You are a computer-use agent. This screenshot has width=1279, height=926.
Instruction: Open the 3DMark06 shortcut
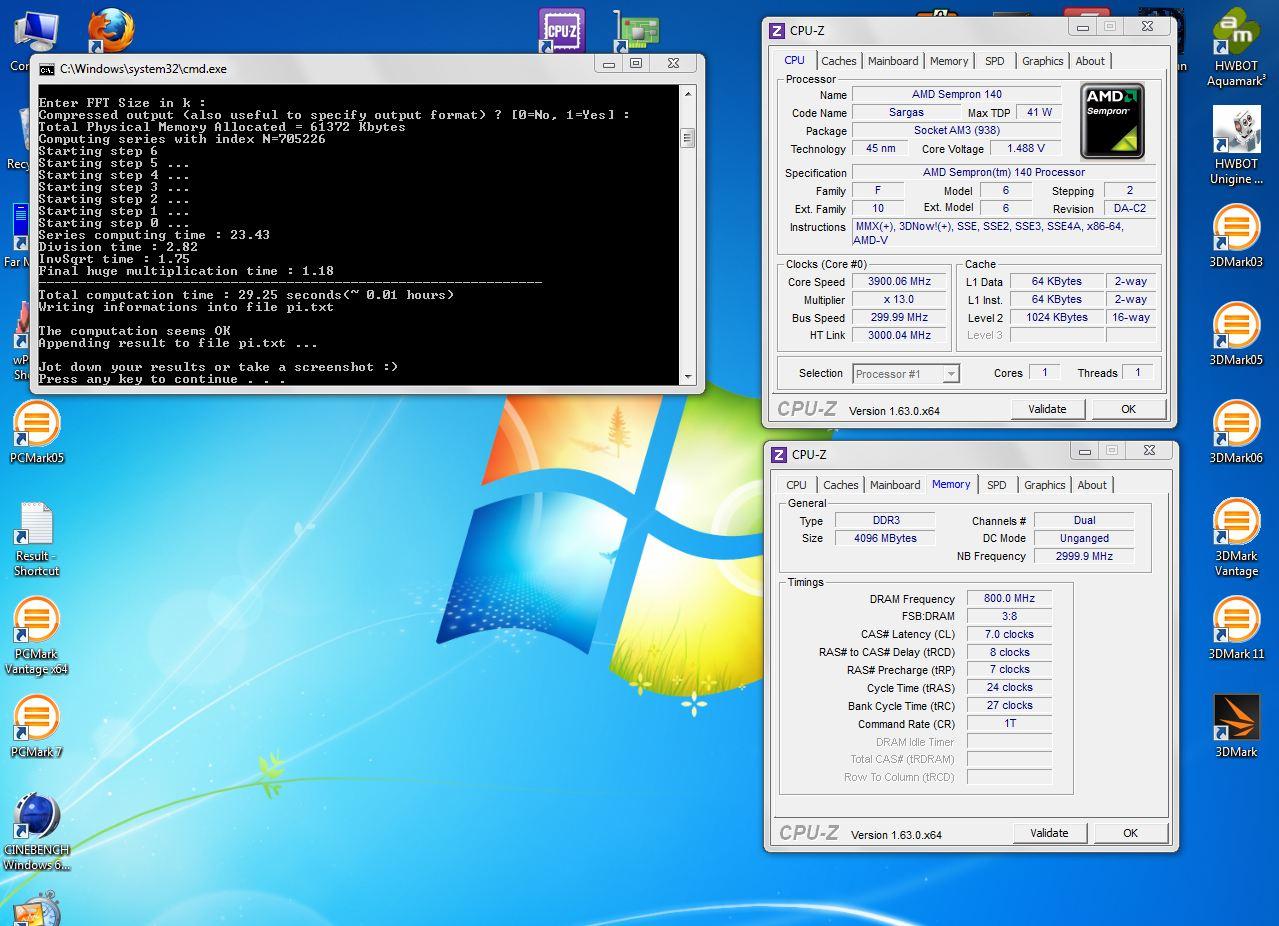pyautogui.click(x=1236, y=432)
